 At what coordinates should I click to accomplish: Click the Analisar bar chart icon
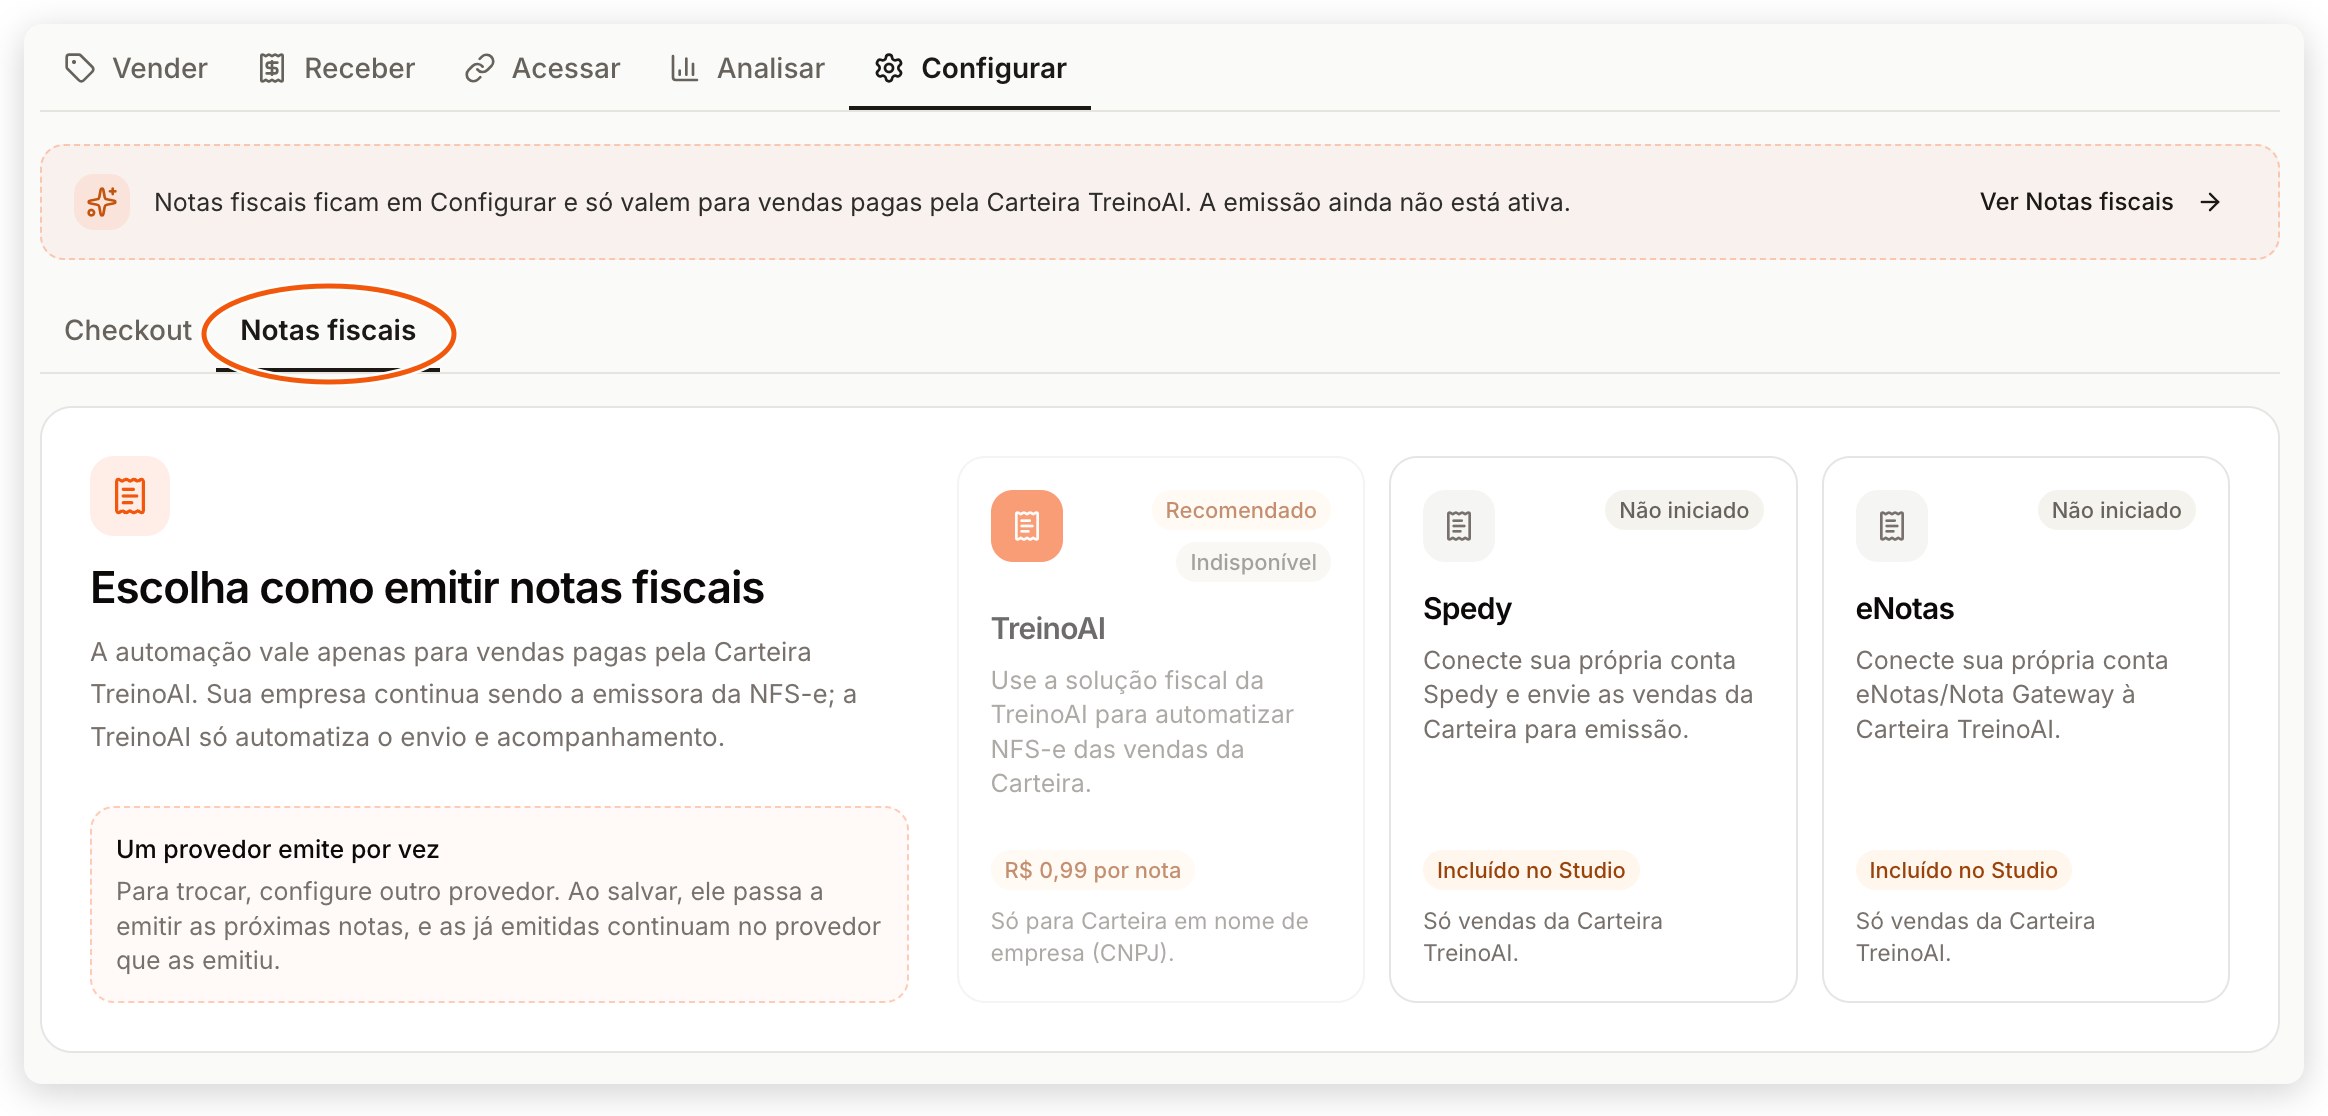point(684,68)
